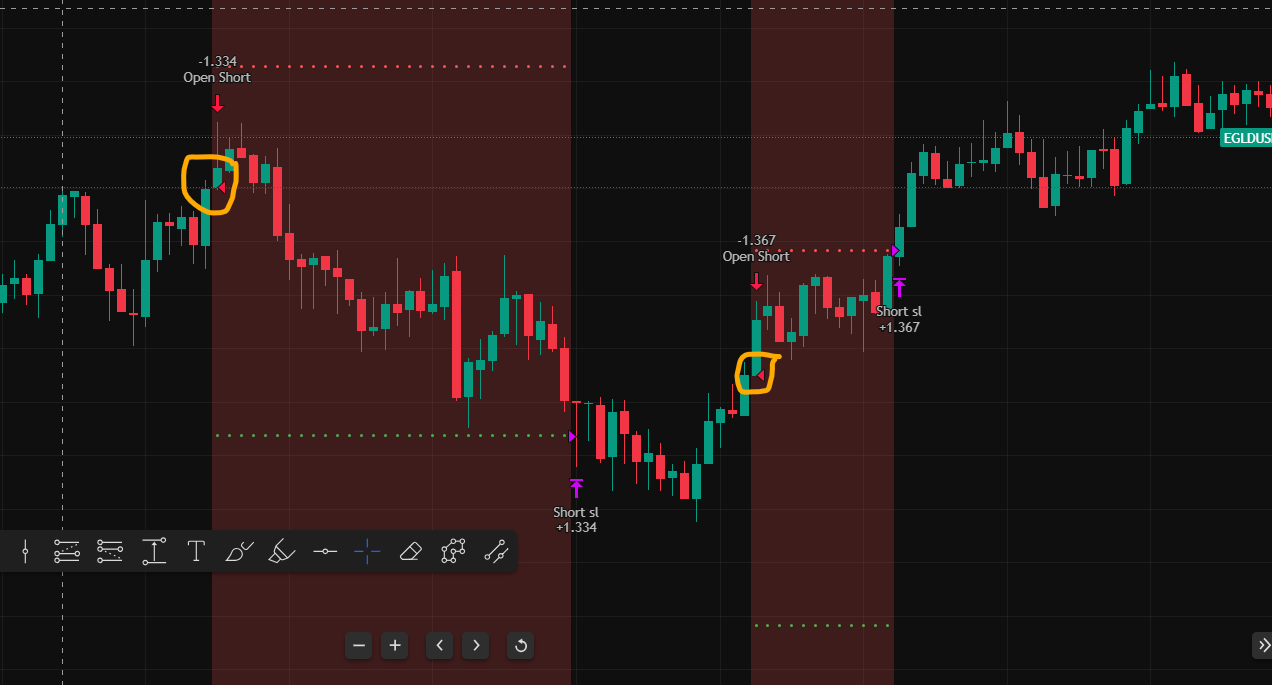Select the Brush drawing tool

pyautogui.click(x=240, y=550)
